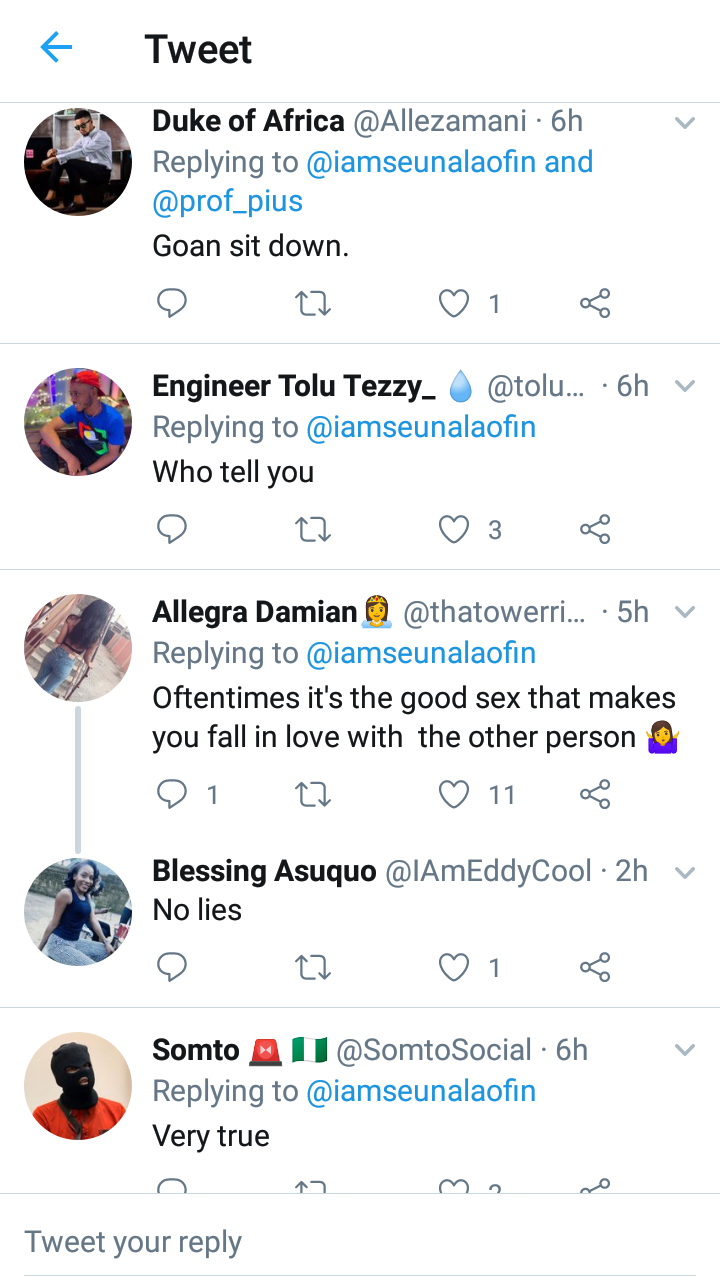Viewport: 720px width, 1276px height.
Task: Open reply thread on Allegra Damian's tweet
Action: click(x=172, y=794)
